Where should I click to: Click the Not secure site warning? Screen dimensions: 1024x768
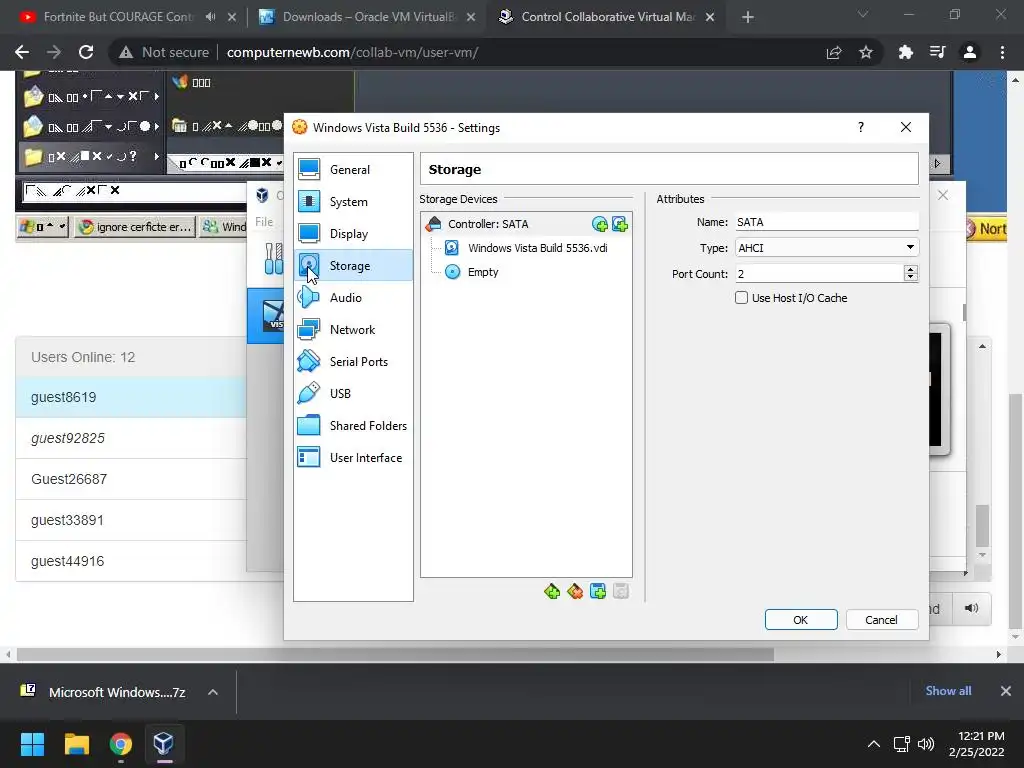tap(164, 52)
